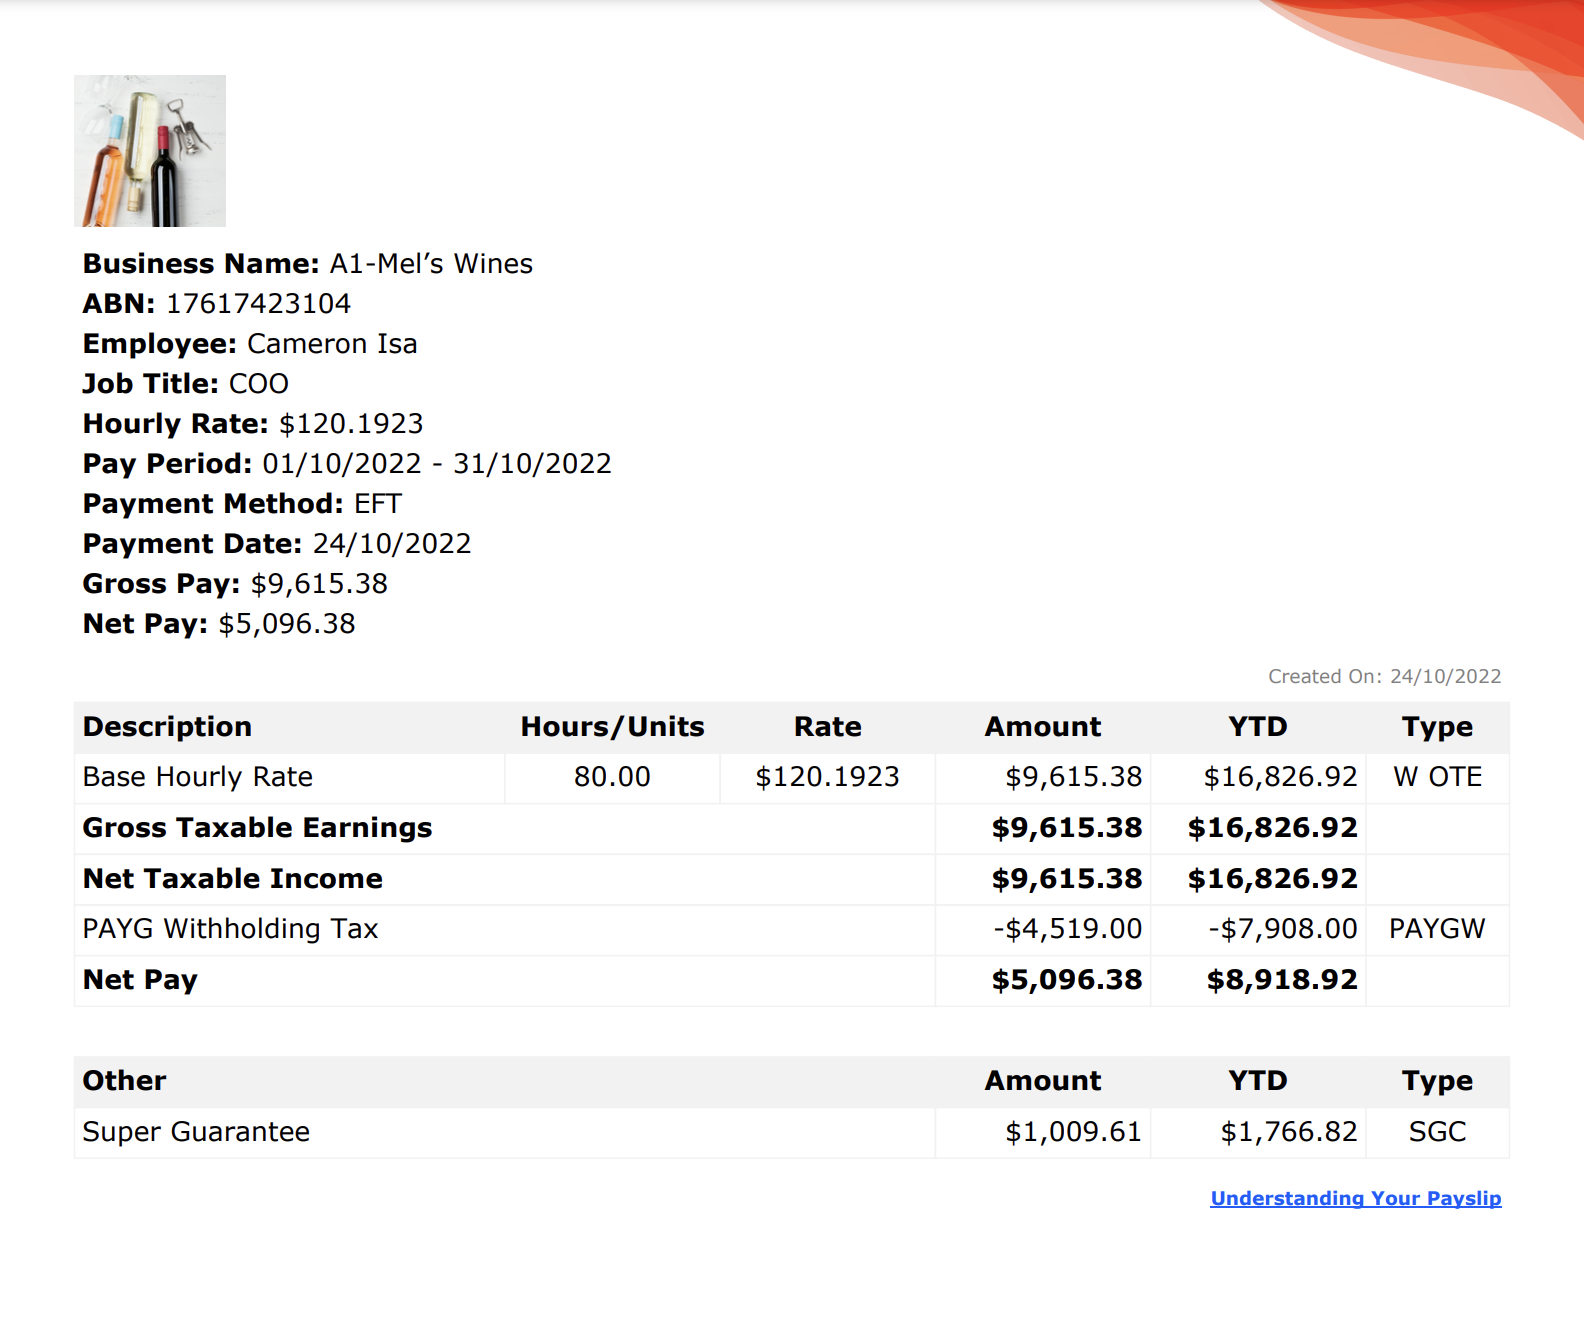The image size is (1584, 1328).
Task: Click the Description column header
Action: pos(167,727)
